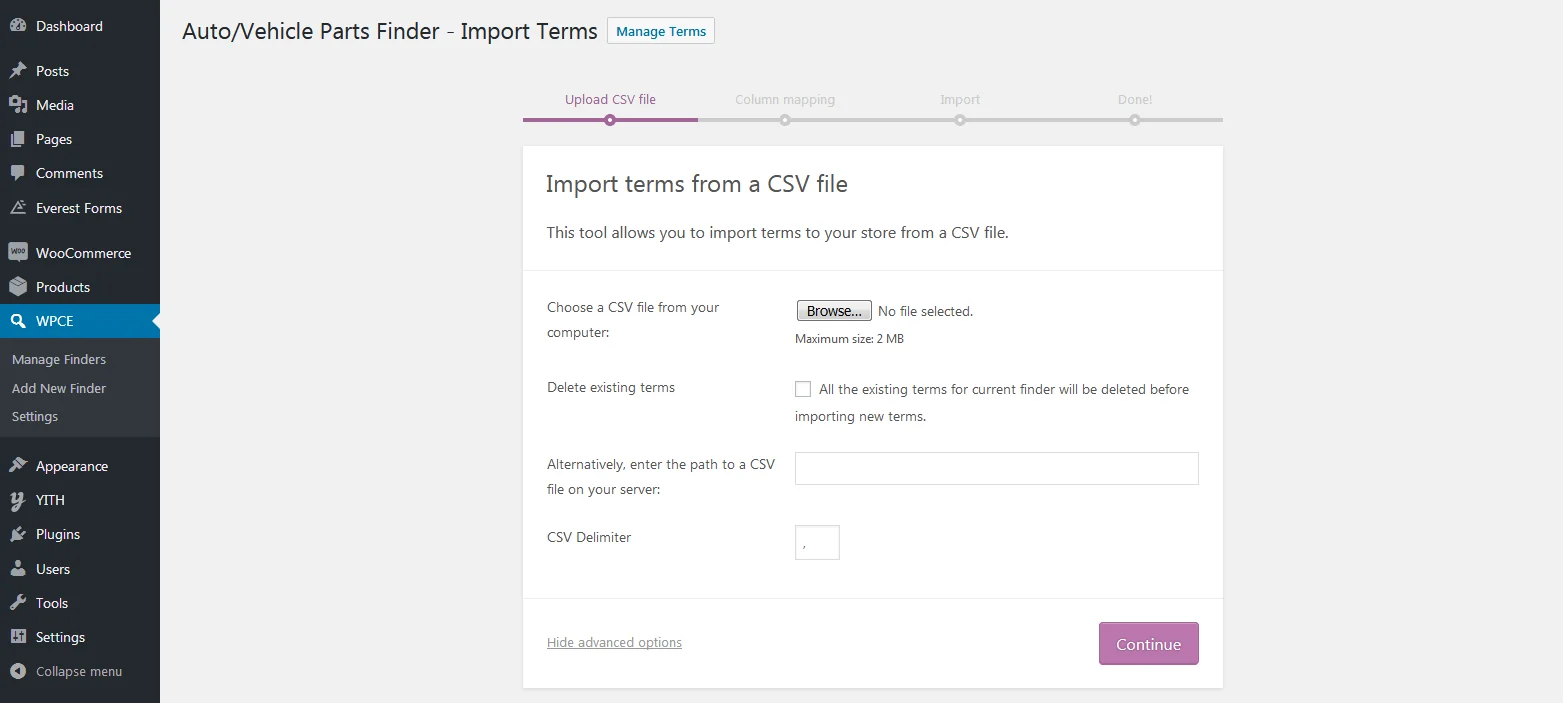Open the WooCommerce menu label
The width and height of the screenshot is (1563, 703).
point(83,253)
